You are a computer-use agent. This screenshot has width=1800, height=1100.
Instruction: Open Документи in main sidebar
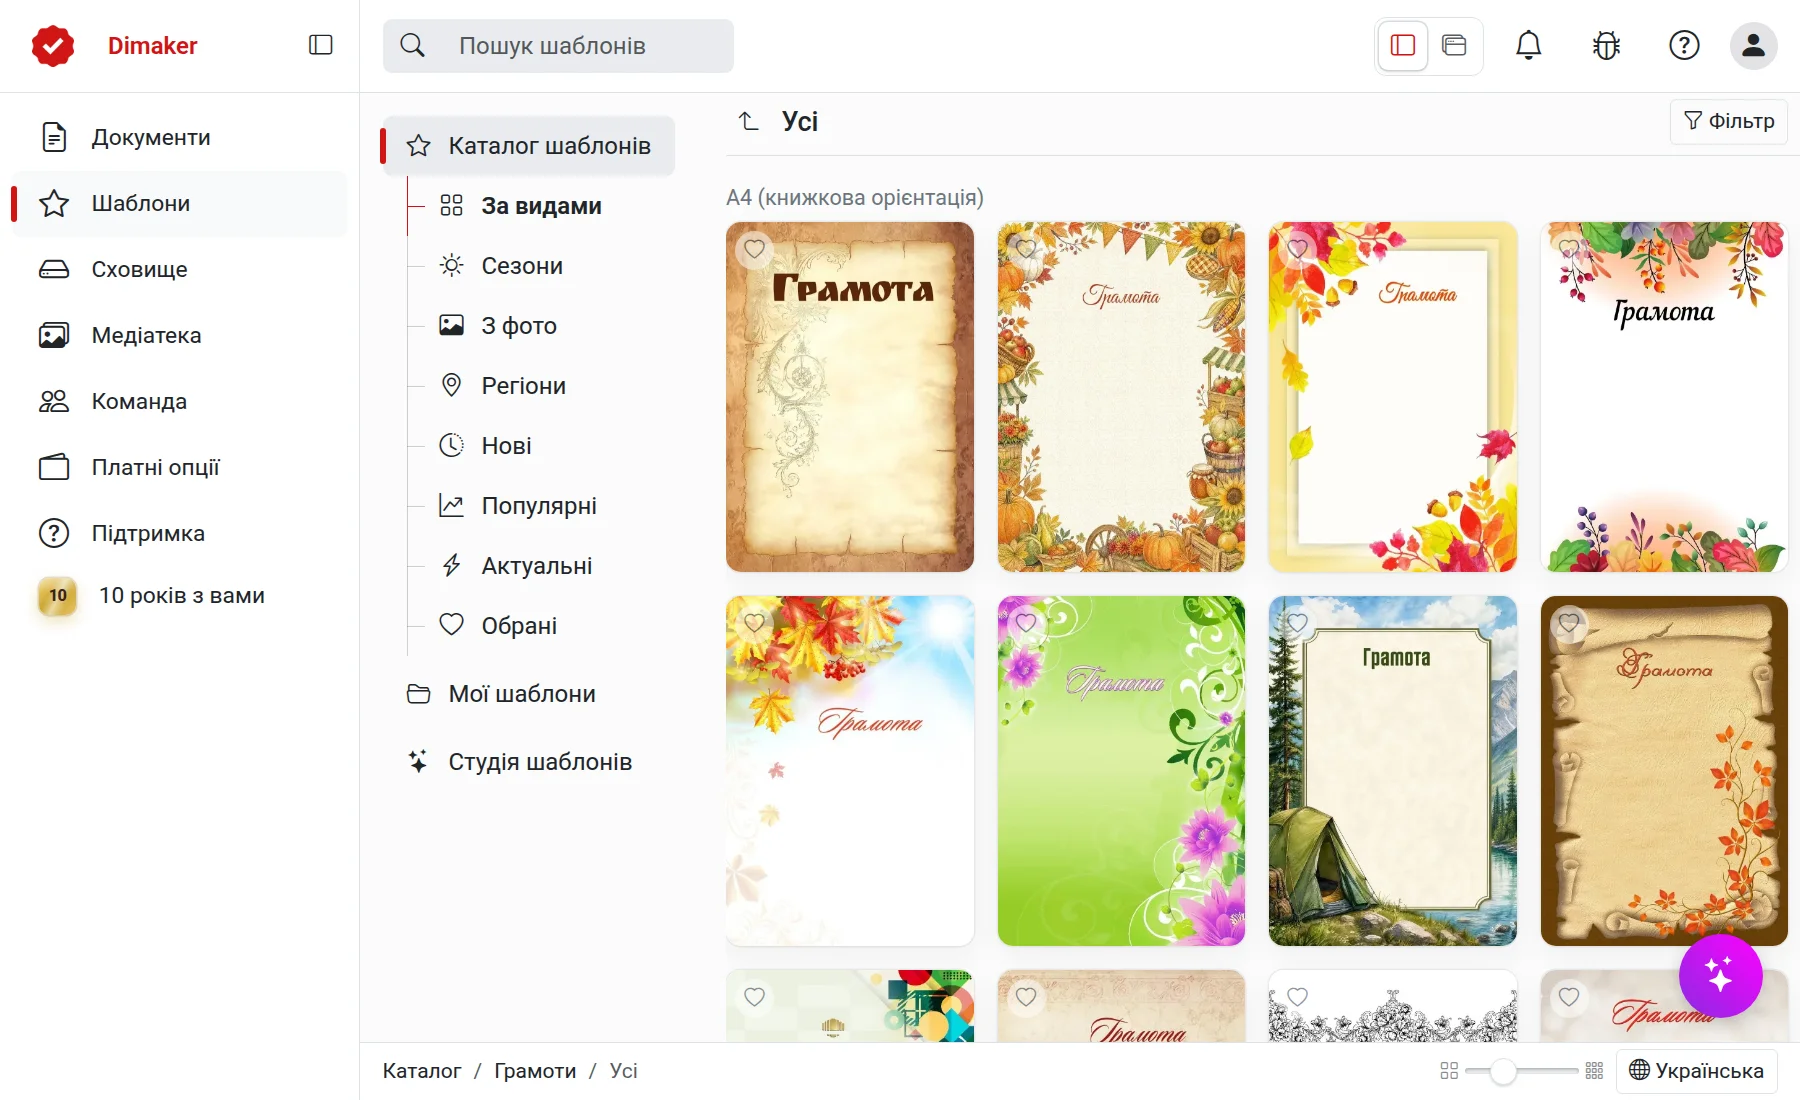180,137
